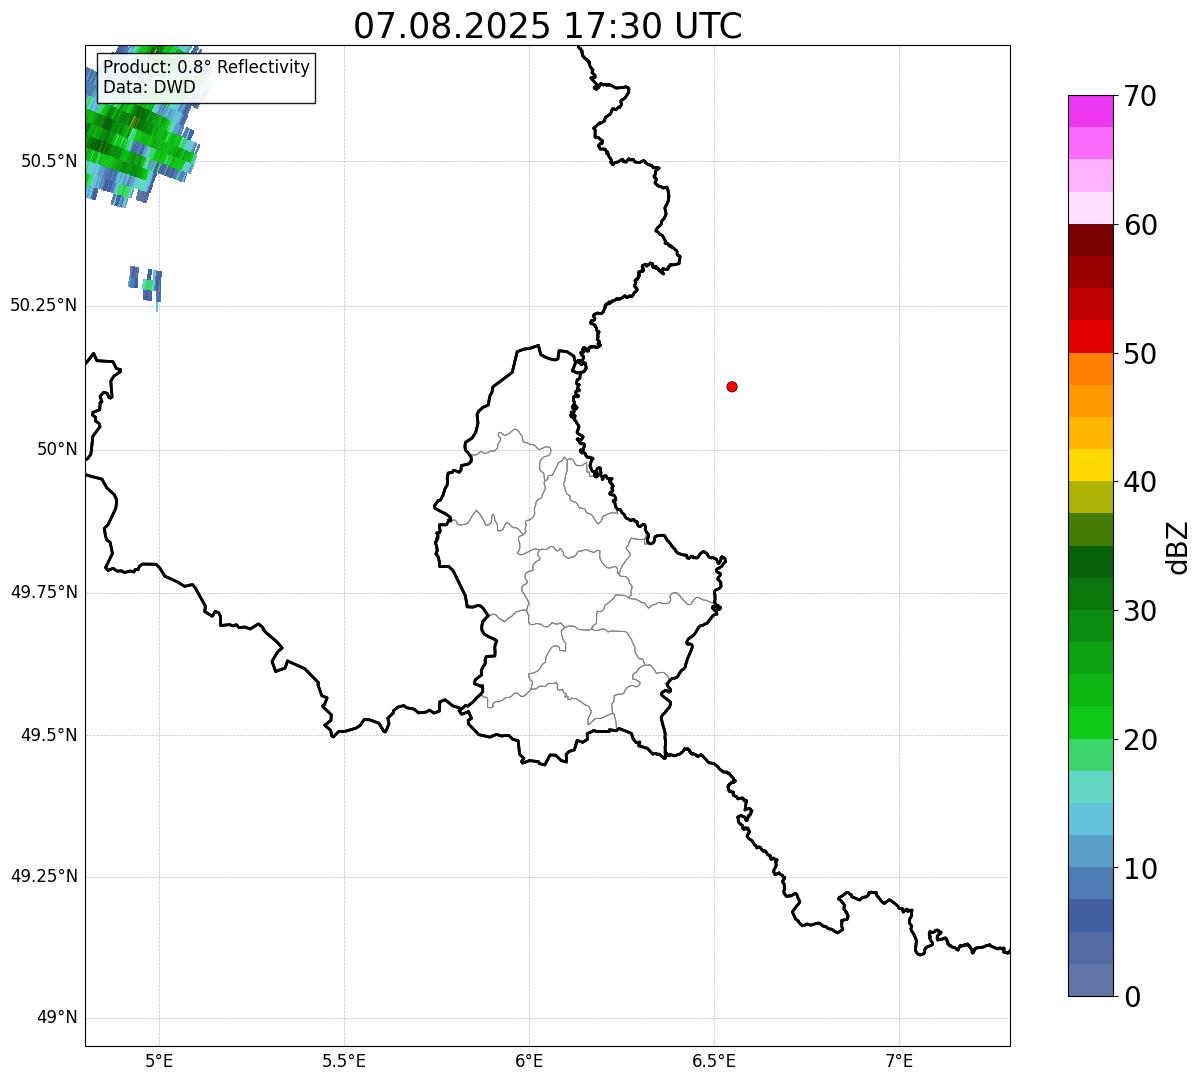Click the 49.75°N latitude label
This screenshot has width=1202, height=1081.
(44, 592)
